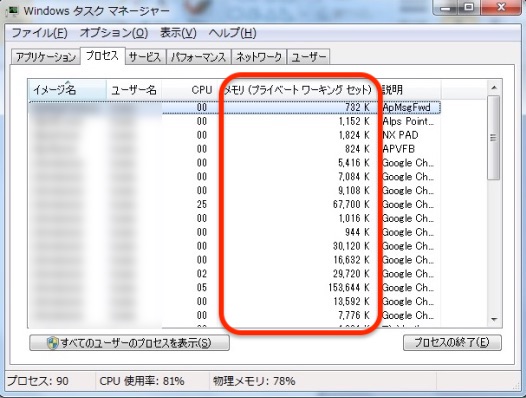Screen dimensions: 526x398
Task: Select the プロセス tab
Action: (x=103, y=55)
